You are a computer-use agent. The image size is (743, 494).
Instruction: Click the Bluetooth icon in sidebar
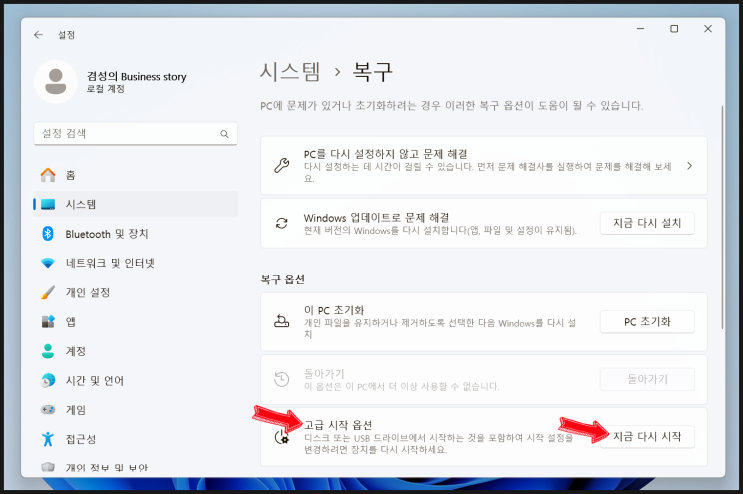[48, 234]
